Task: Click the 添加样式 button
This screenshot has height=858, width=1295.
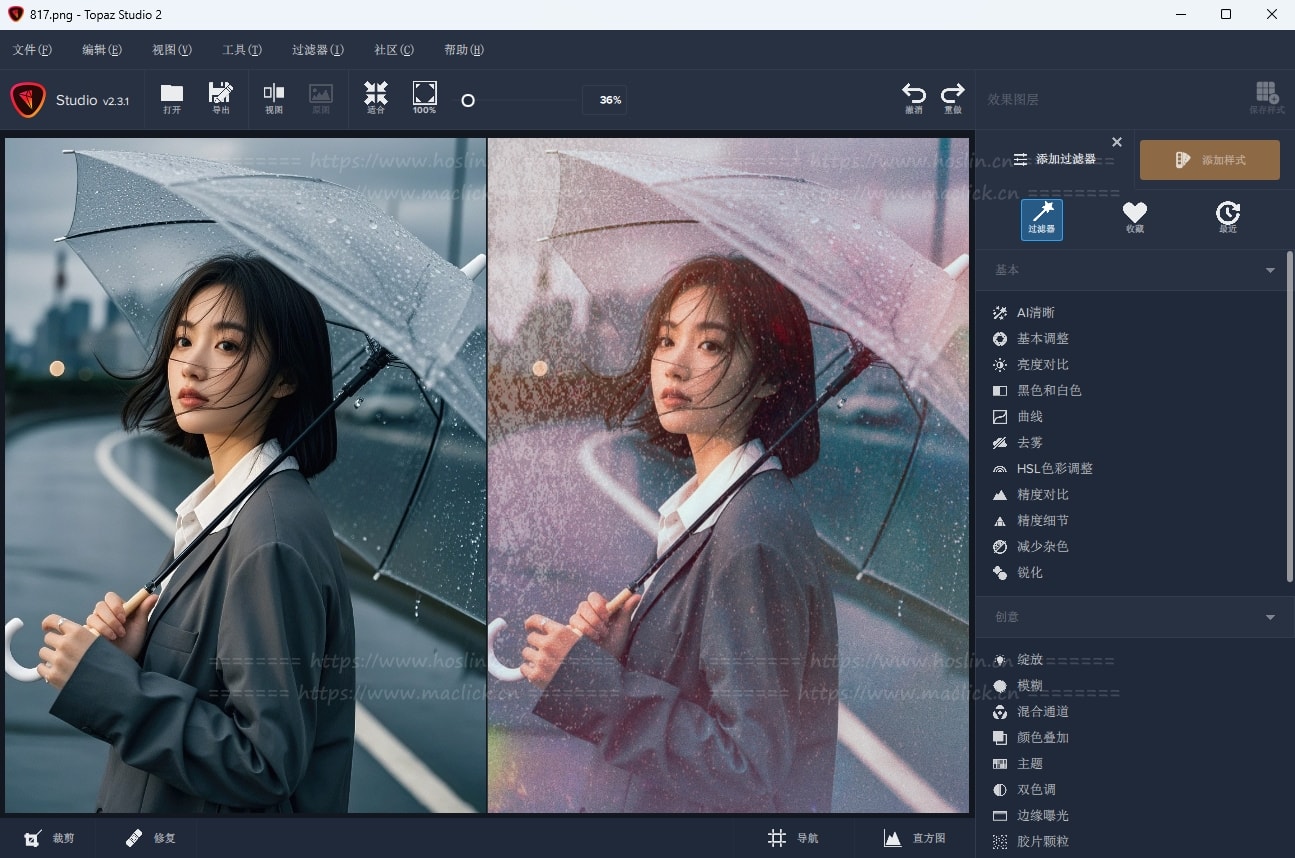Action: [1209, 160]
